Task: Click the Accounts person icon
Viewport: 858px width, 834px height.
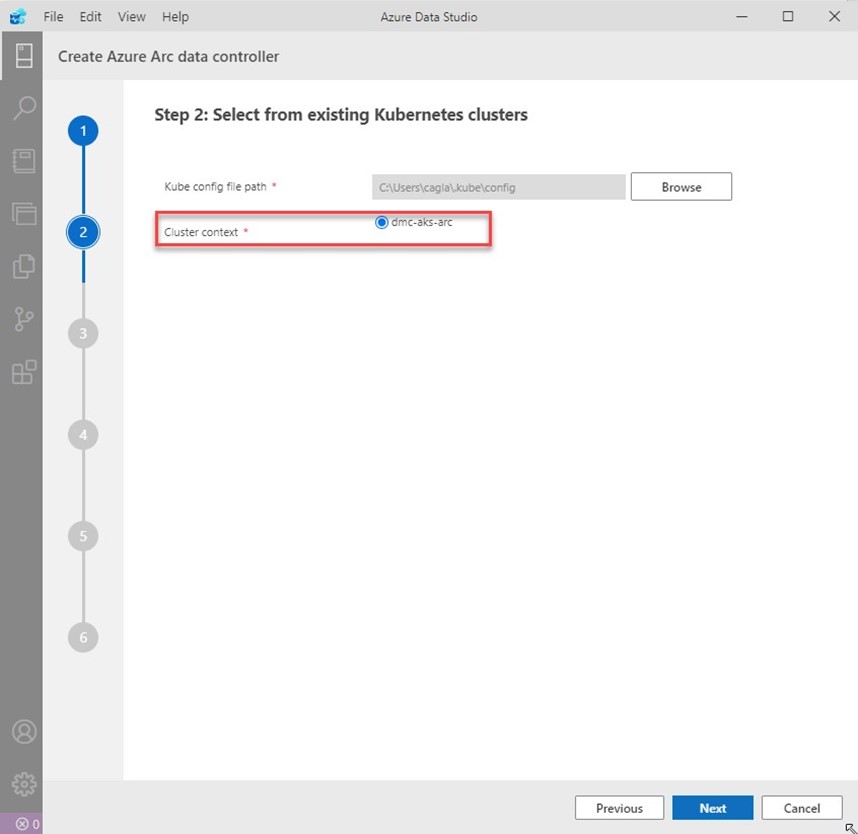Action: [23, 732]
